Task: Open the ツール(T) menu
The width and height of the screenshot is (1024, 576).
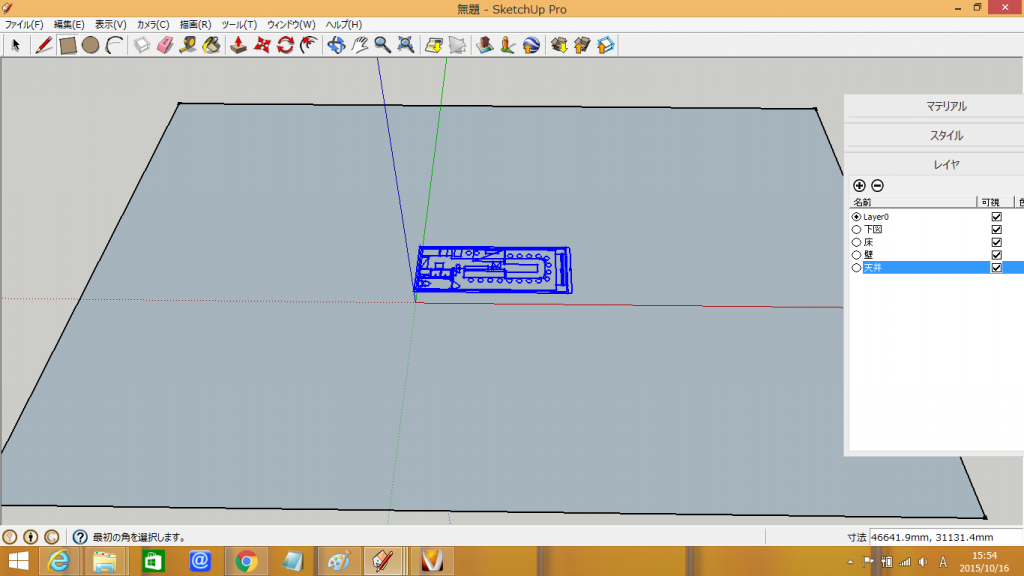Action: point(238,24)
